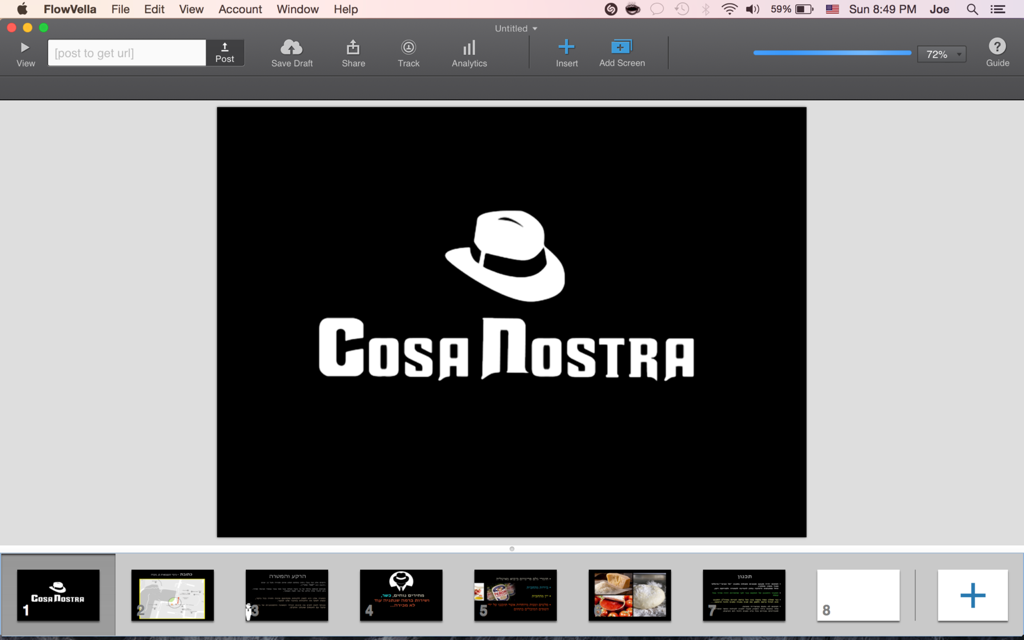The height and width of the screenshot is (640, 1024).
Task: Click the Add Screen icon
Action: click(621, 47)
